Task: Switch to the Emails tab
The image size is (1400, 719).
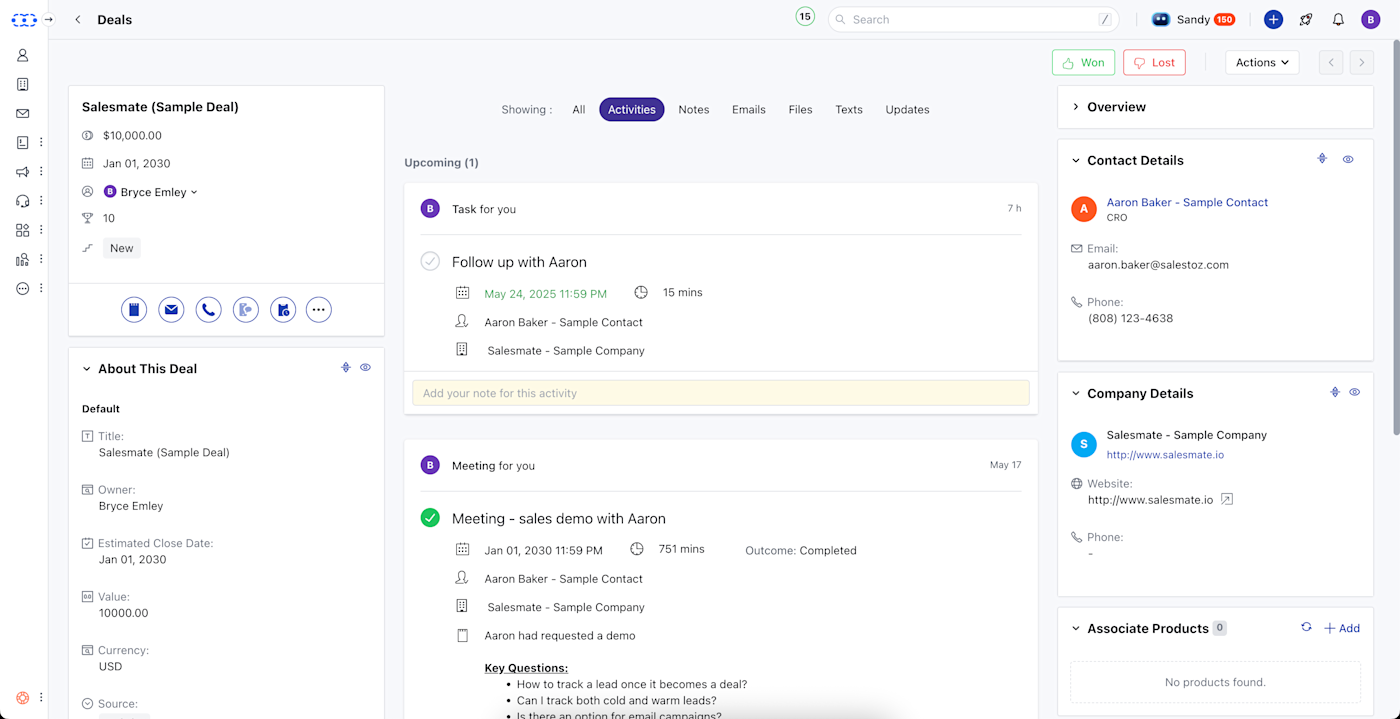Action: tap(749, 110)
